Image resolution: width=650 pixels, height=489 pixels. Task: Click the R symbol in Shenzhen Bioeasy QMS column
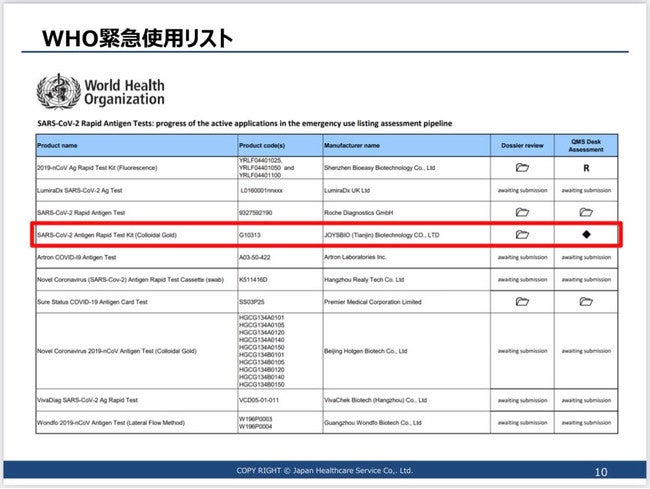(x=586, y=168)
